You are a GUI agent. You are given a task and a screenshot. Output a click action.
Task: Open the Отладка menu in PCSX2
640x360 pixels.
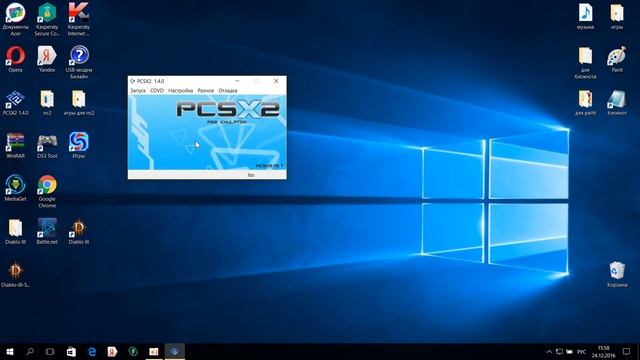[x=228, y=91]
